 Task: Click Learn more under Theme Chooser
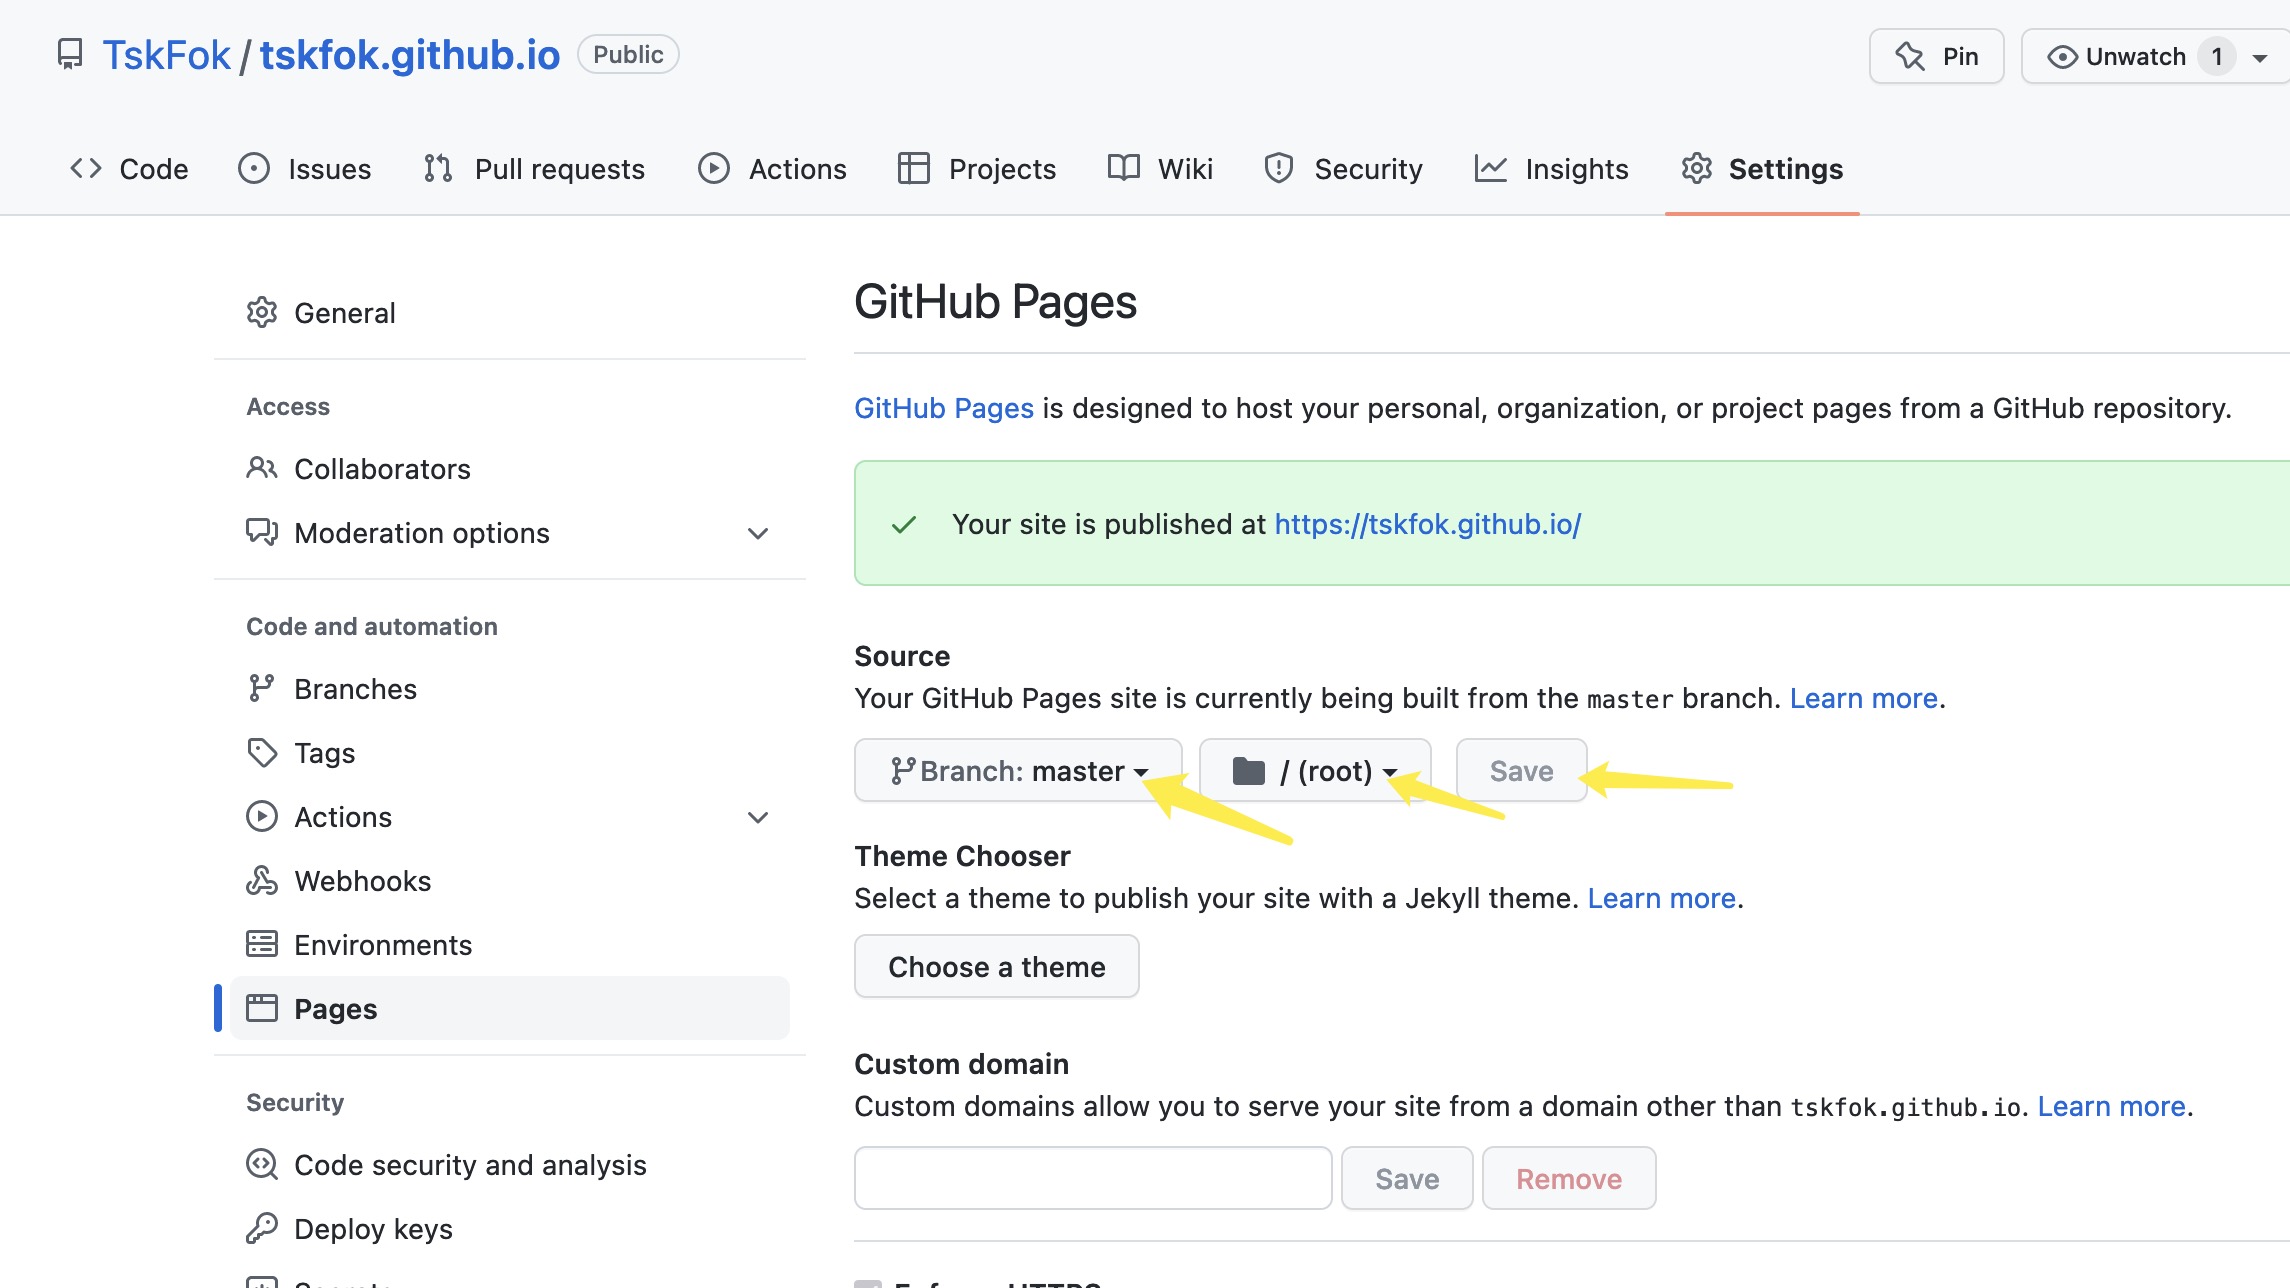tap(1662, 898)
